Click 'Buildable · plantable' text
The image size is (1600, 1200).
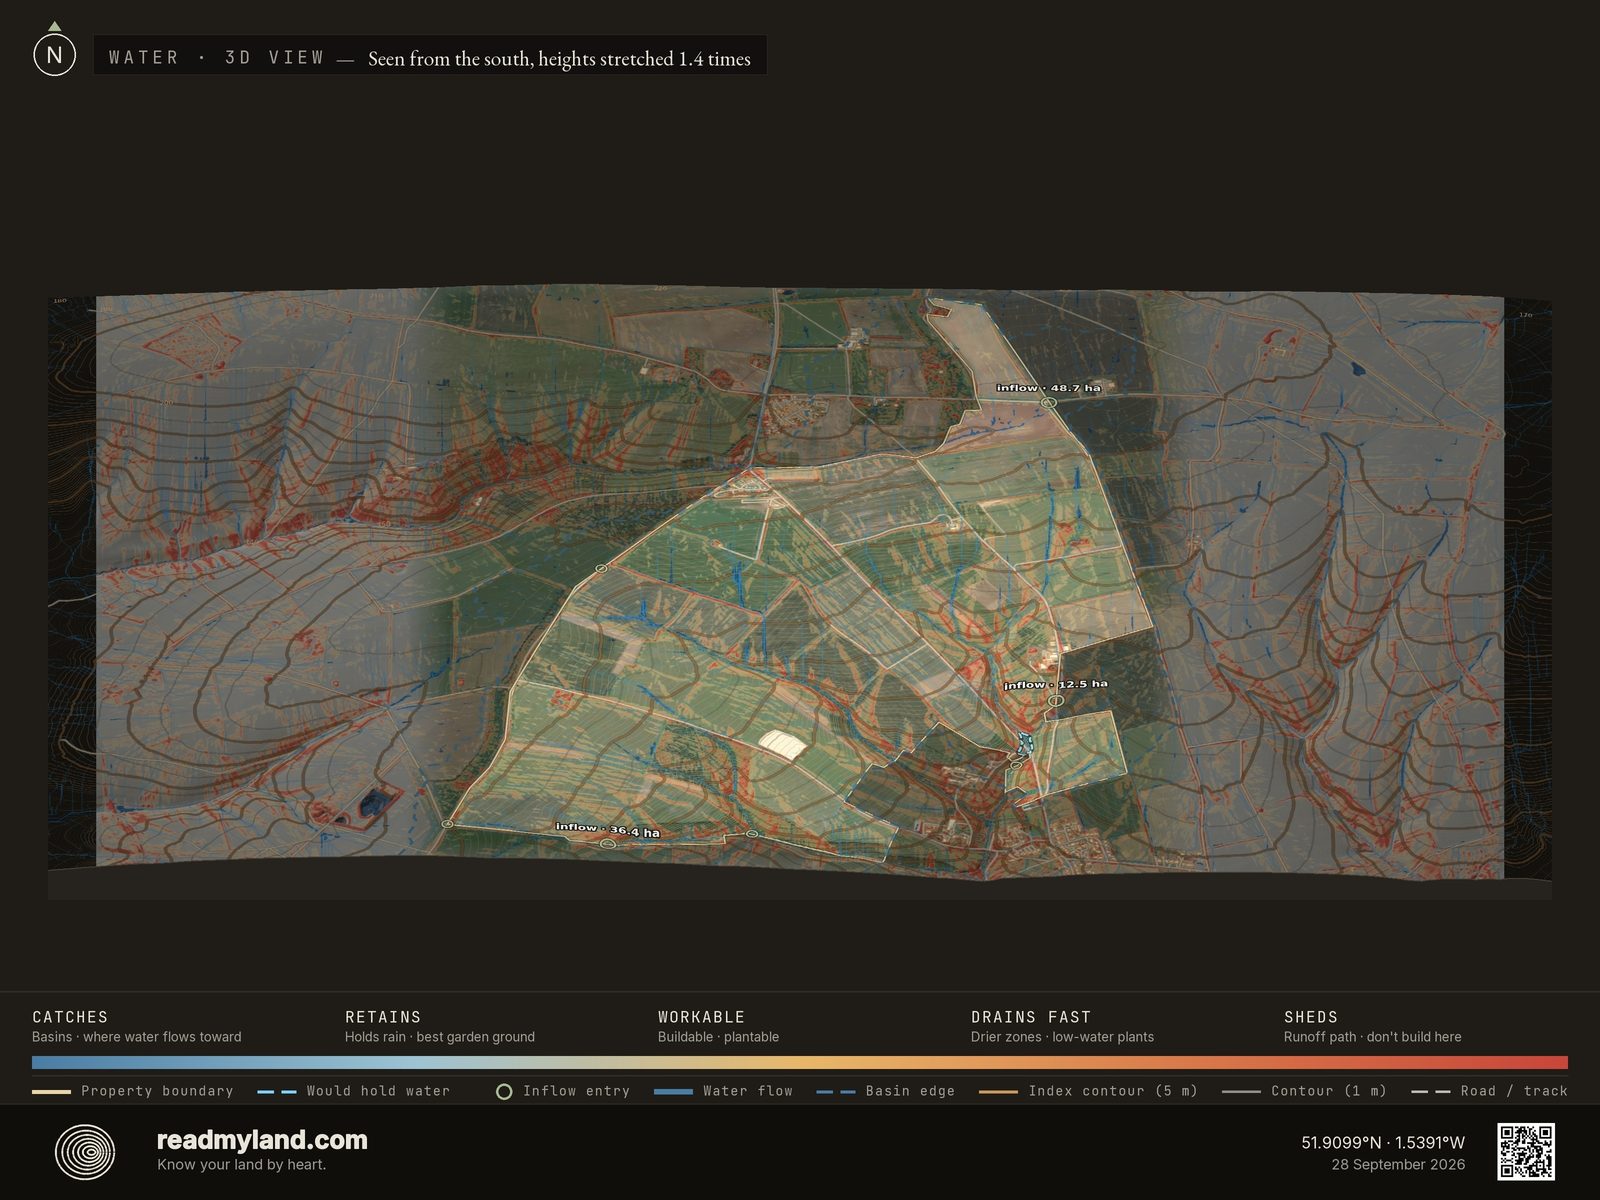click(718, 1037)
